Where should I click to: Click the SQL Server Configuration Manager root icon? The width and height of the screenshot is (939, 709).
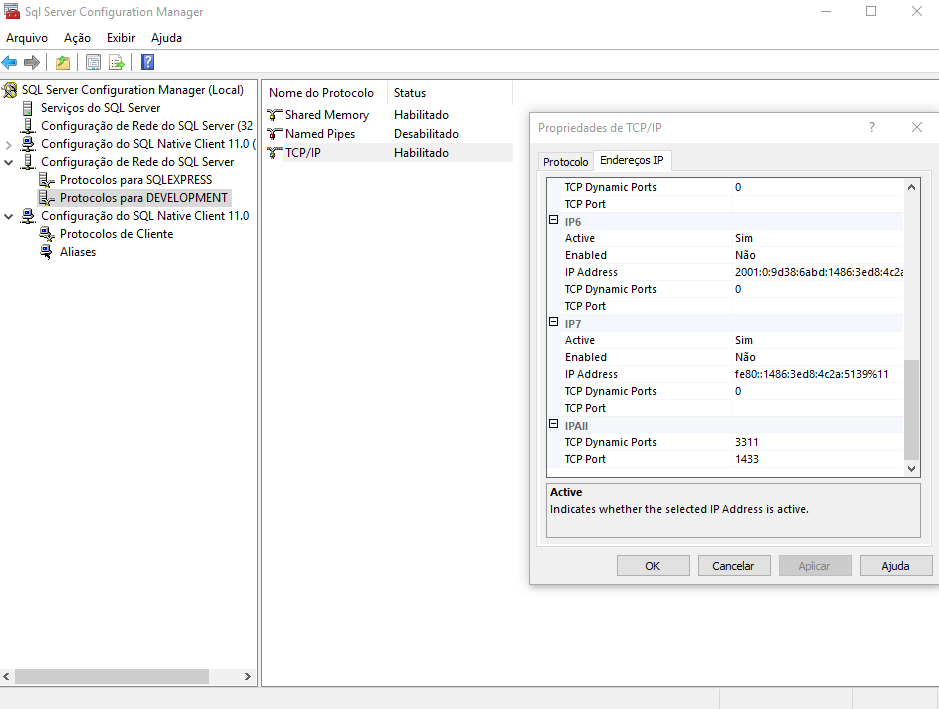[10, 90]
